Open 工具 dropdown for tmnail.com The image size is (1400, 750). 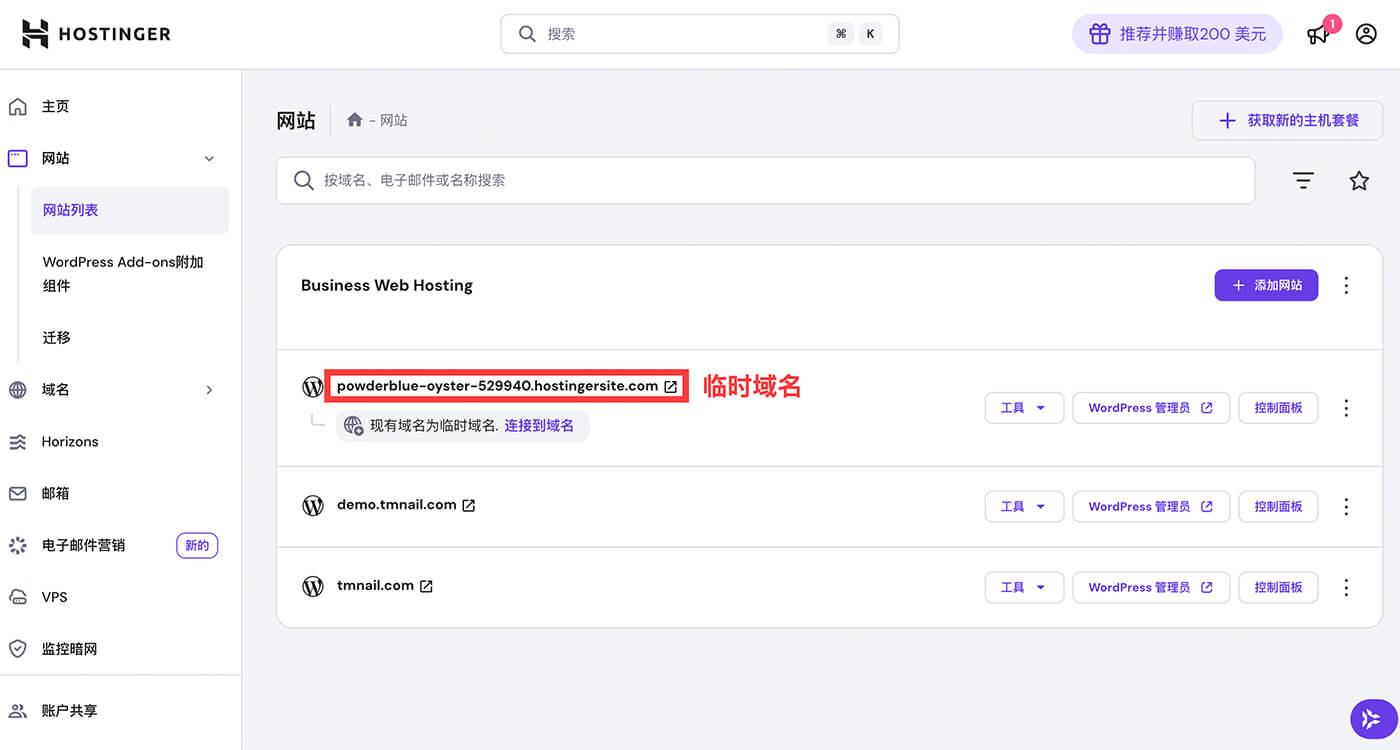pyautogui.click(x=1024, y=587)
